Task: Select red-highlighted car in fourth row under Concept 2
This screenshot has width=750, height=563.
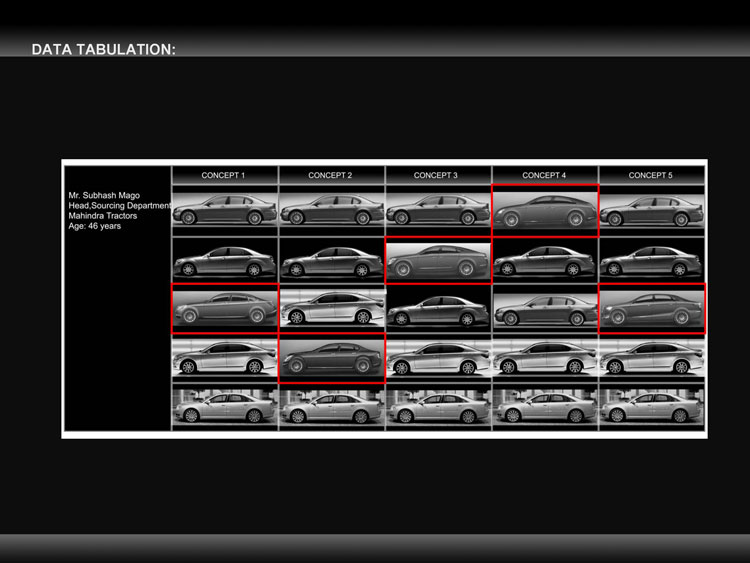Action: pos(332,358)
